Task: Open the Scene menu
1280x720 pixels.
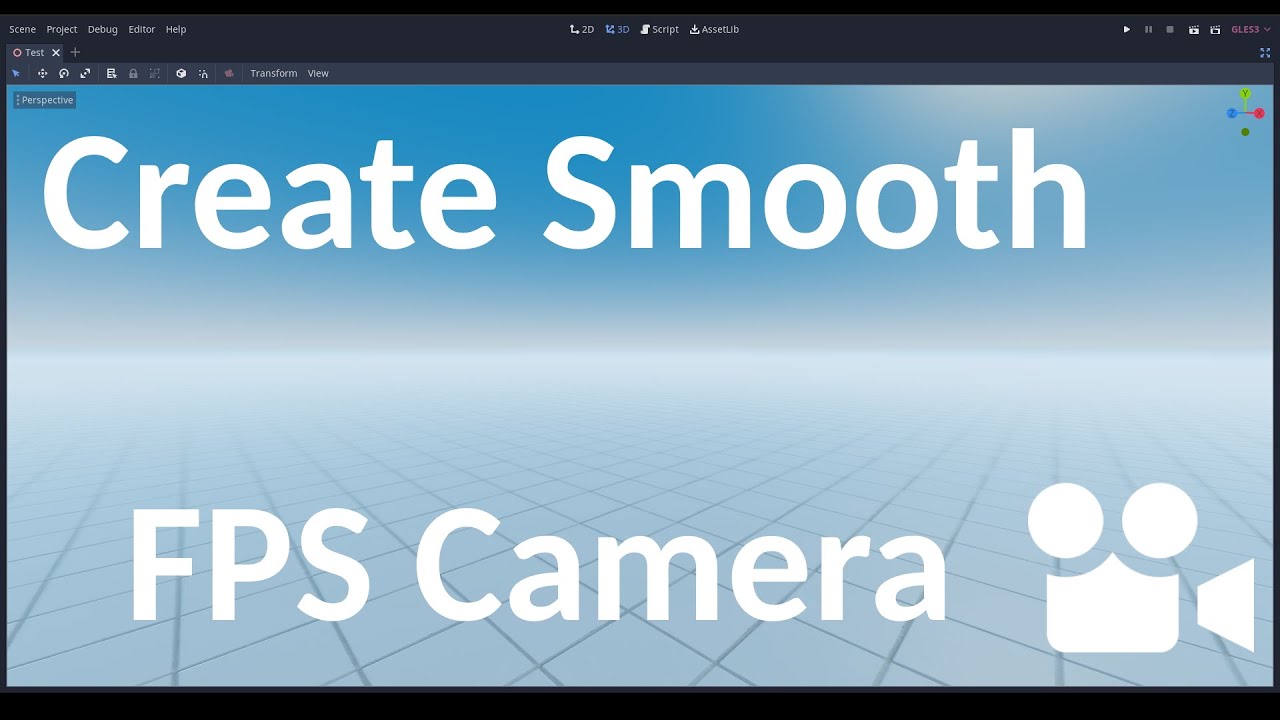Action: [x=22, y=29]
